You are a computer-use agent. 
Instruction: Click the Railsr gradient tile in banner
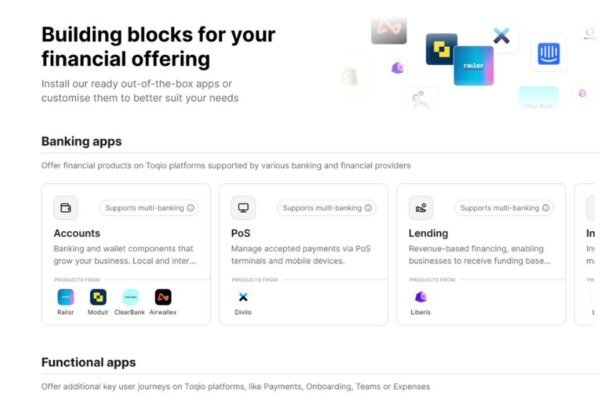point(474,66)
